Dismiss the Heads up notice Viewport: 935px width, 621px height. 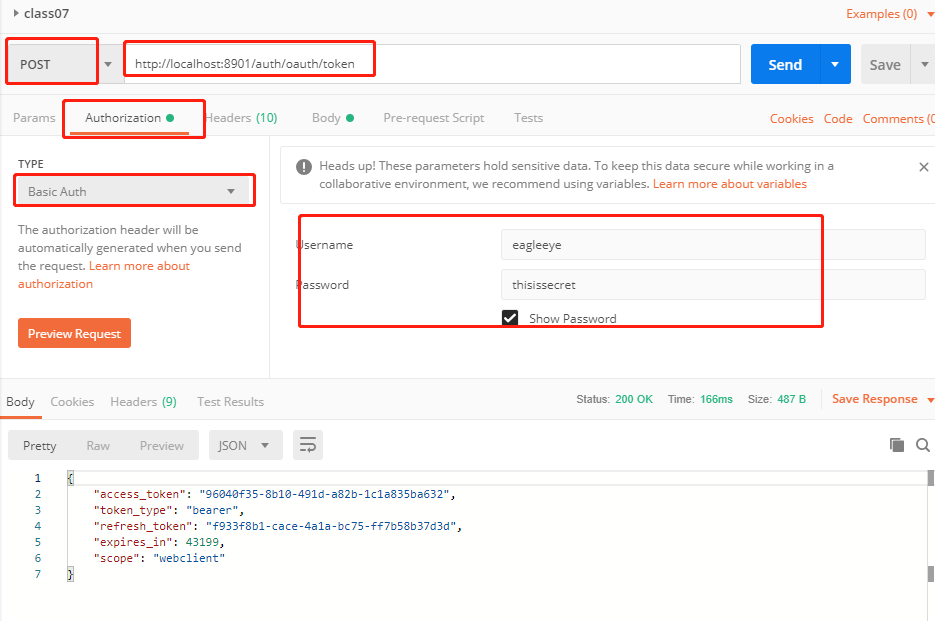pos(924,167)
